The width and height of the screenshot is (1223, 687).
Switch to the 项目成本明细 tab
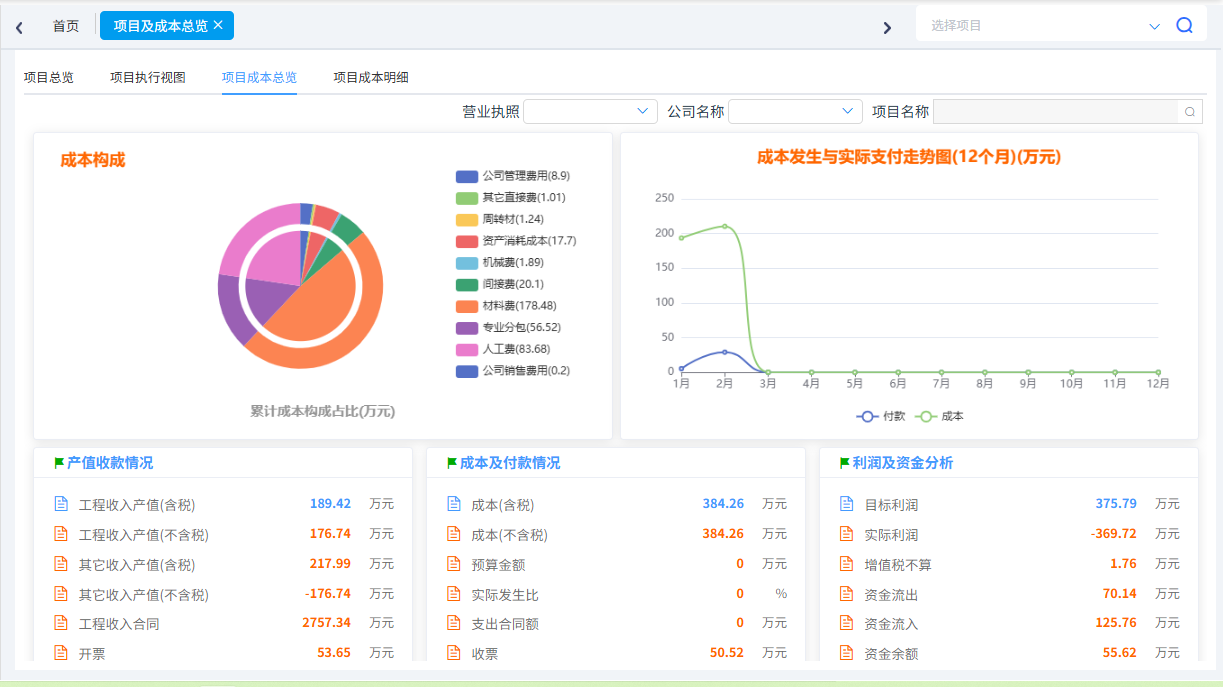(x=369, y=76)
